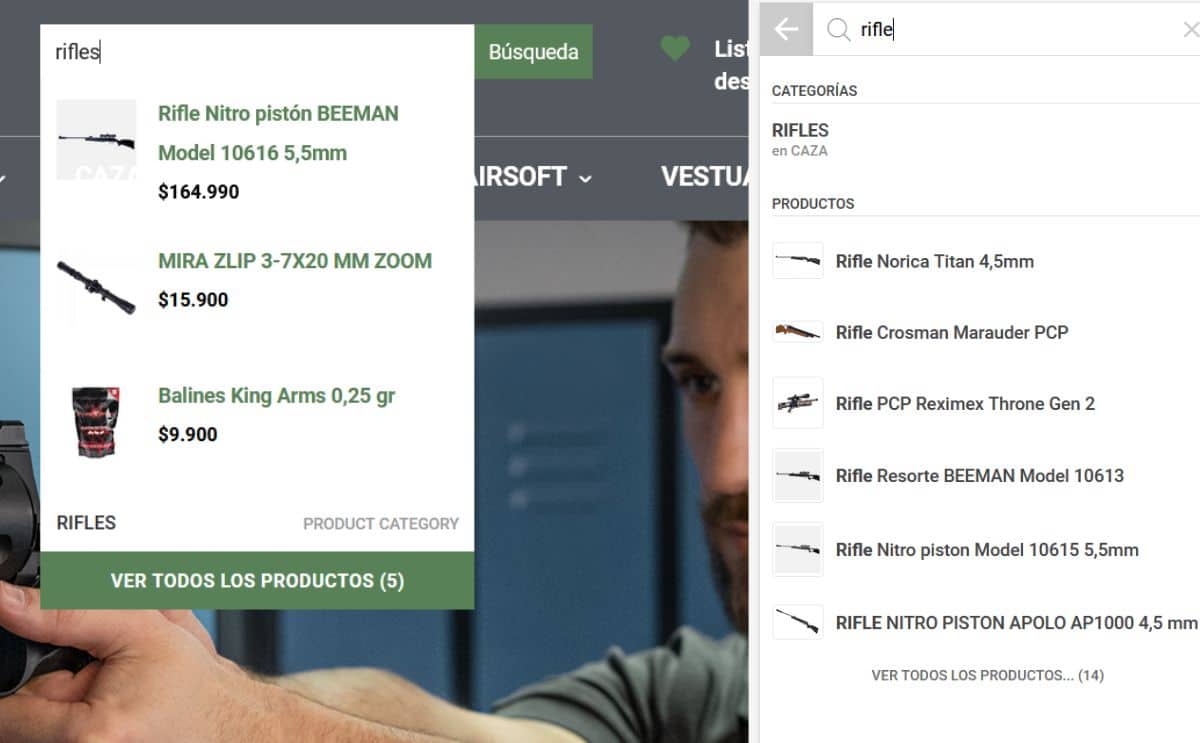Image resolution: width=1200 pixels, height=743 pixels.
Task: Click the Balines King Arms bag thumbnail
Action: tap(96, 422)
